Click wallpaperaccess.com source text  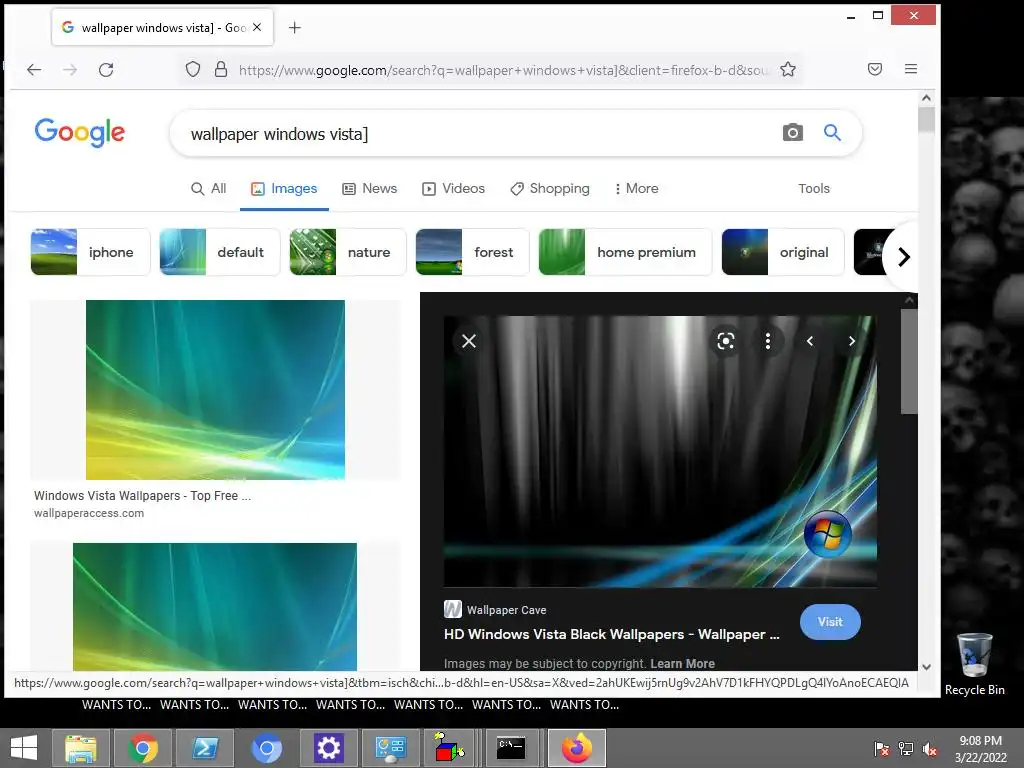89,513
